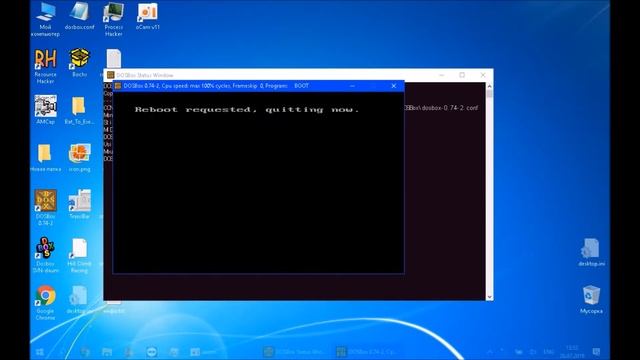Click the DOSBox 0.74-2 window title icon
This screenshot has width=640, height=360.
tap(118, 86)
